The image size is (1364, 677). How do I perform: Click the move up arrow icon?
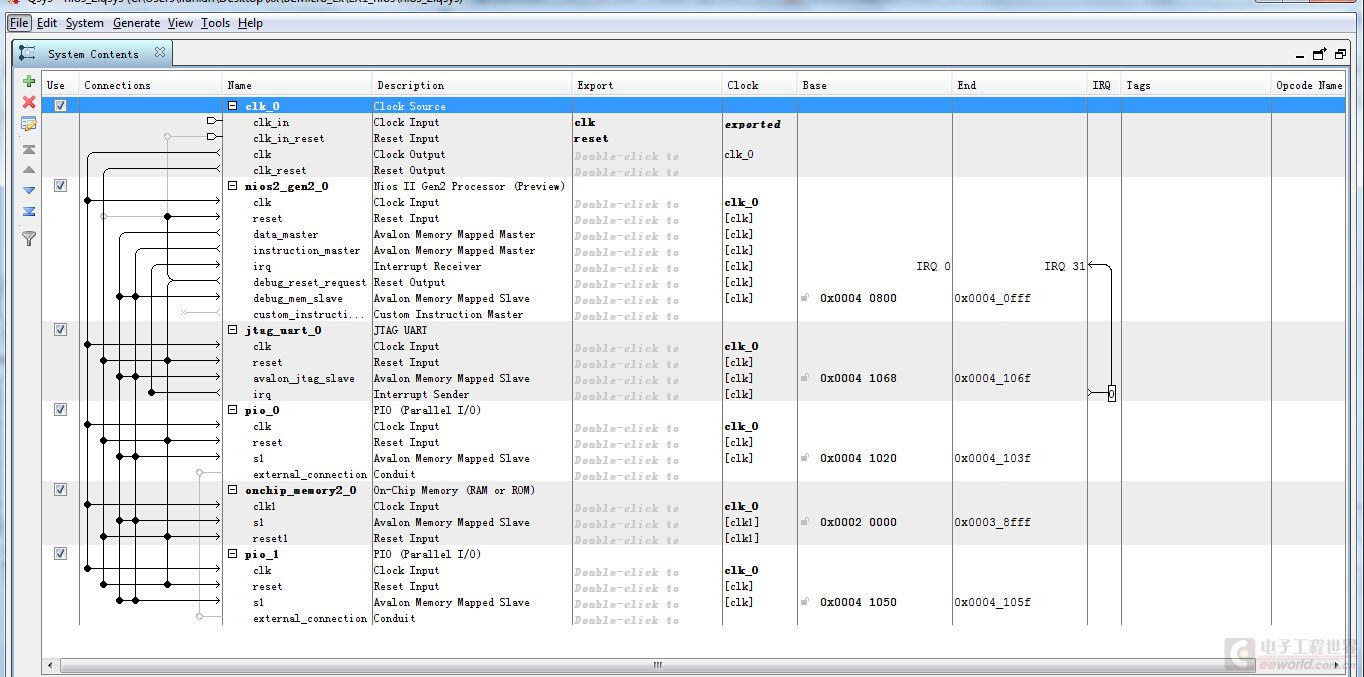click(x=29, y=170)
